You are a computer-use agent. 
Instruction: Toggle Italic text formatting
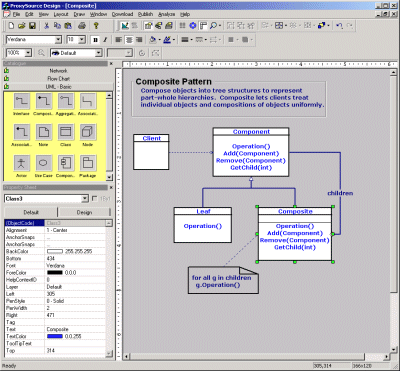click(x=105, y=40)
